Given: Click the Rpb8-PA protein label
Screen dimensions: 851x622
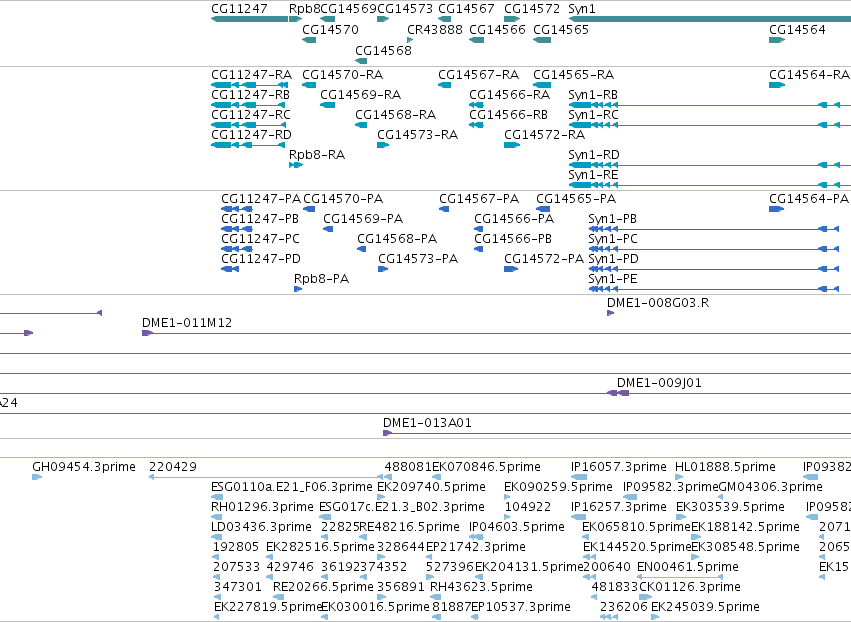Looking at the screenshot, I should click(321, 279).
